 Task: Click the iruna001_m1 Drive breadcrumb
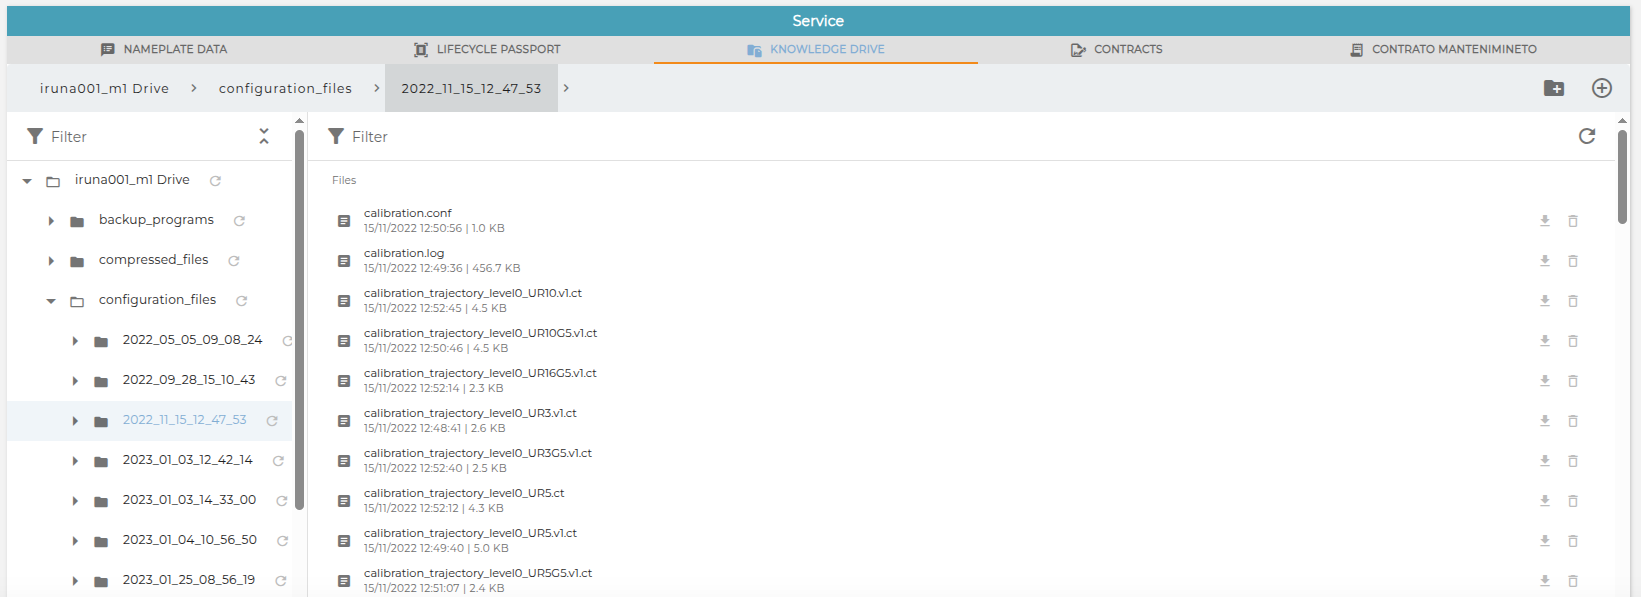(x=104, y=88)
